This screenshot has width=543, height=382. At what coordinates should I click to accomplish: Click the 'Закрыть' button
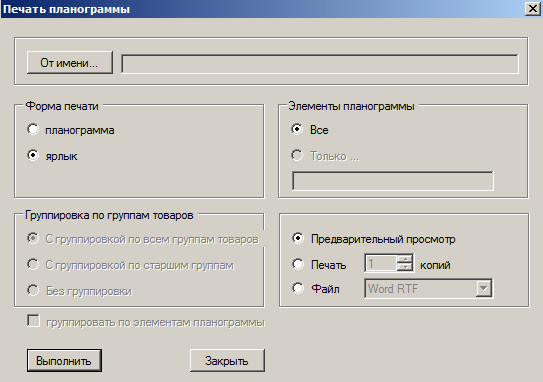coord(227,361)
